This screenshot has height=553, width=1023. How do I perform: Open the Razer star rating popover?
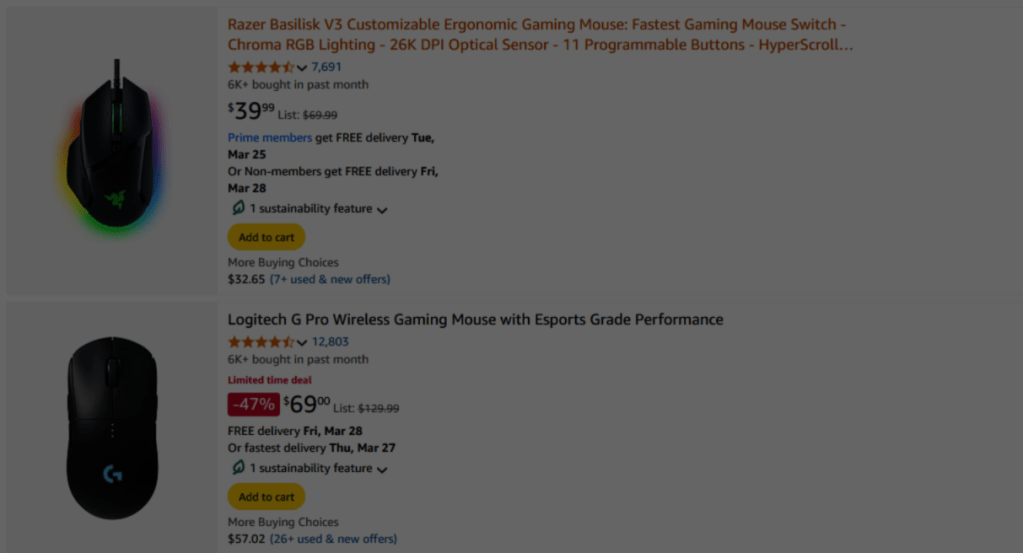(261, 67)
